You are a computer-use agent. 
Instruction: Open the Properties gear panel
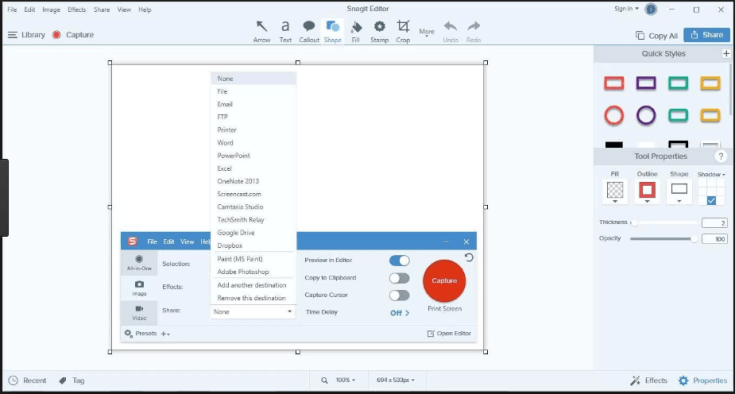tap(702, 380)
